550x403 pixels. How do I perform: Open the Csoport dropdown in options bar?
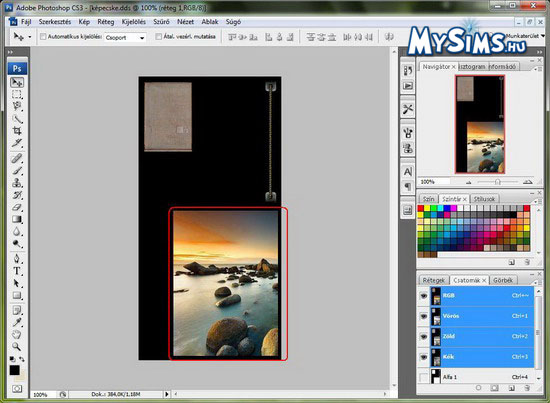click(125, 37)
